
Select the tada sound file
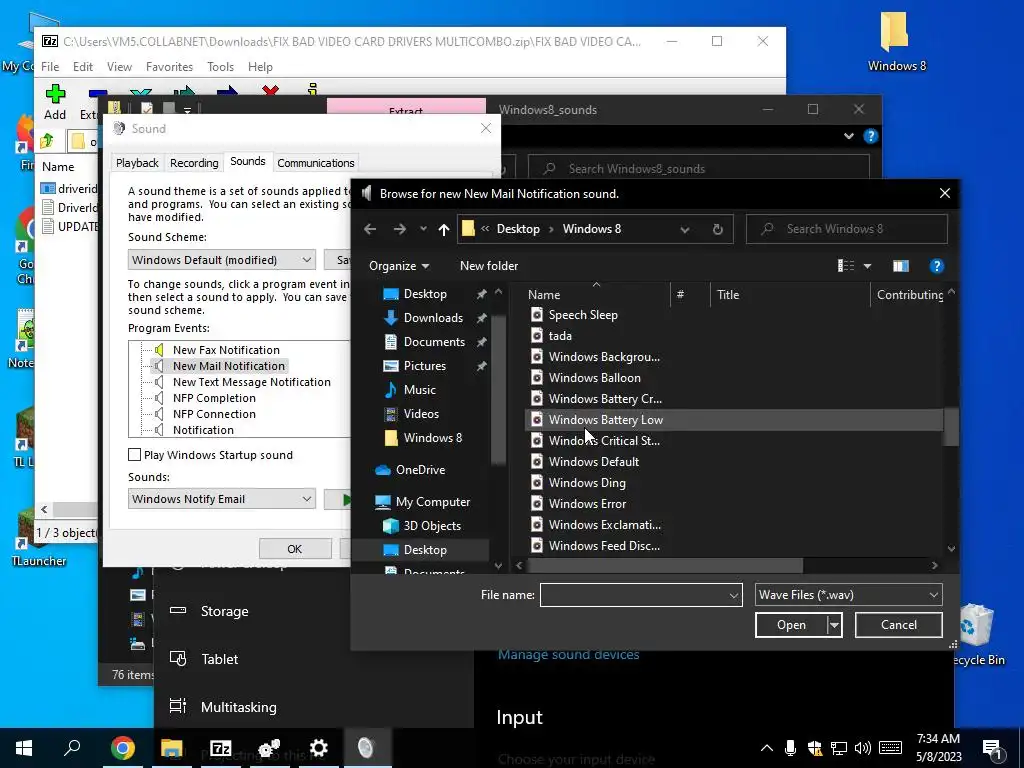[x=560, y=336]
